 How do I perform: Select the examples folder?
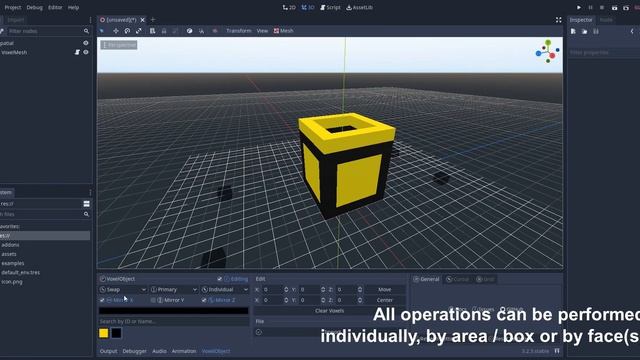tap(13, 263)
